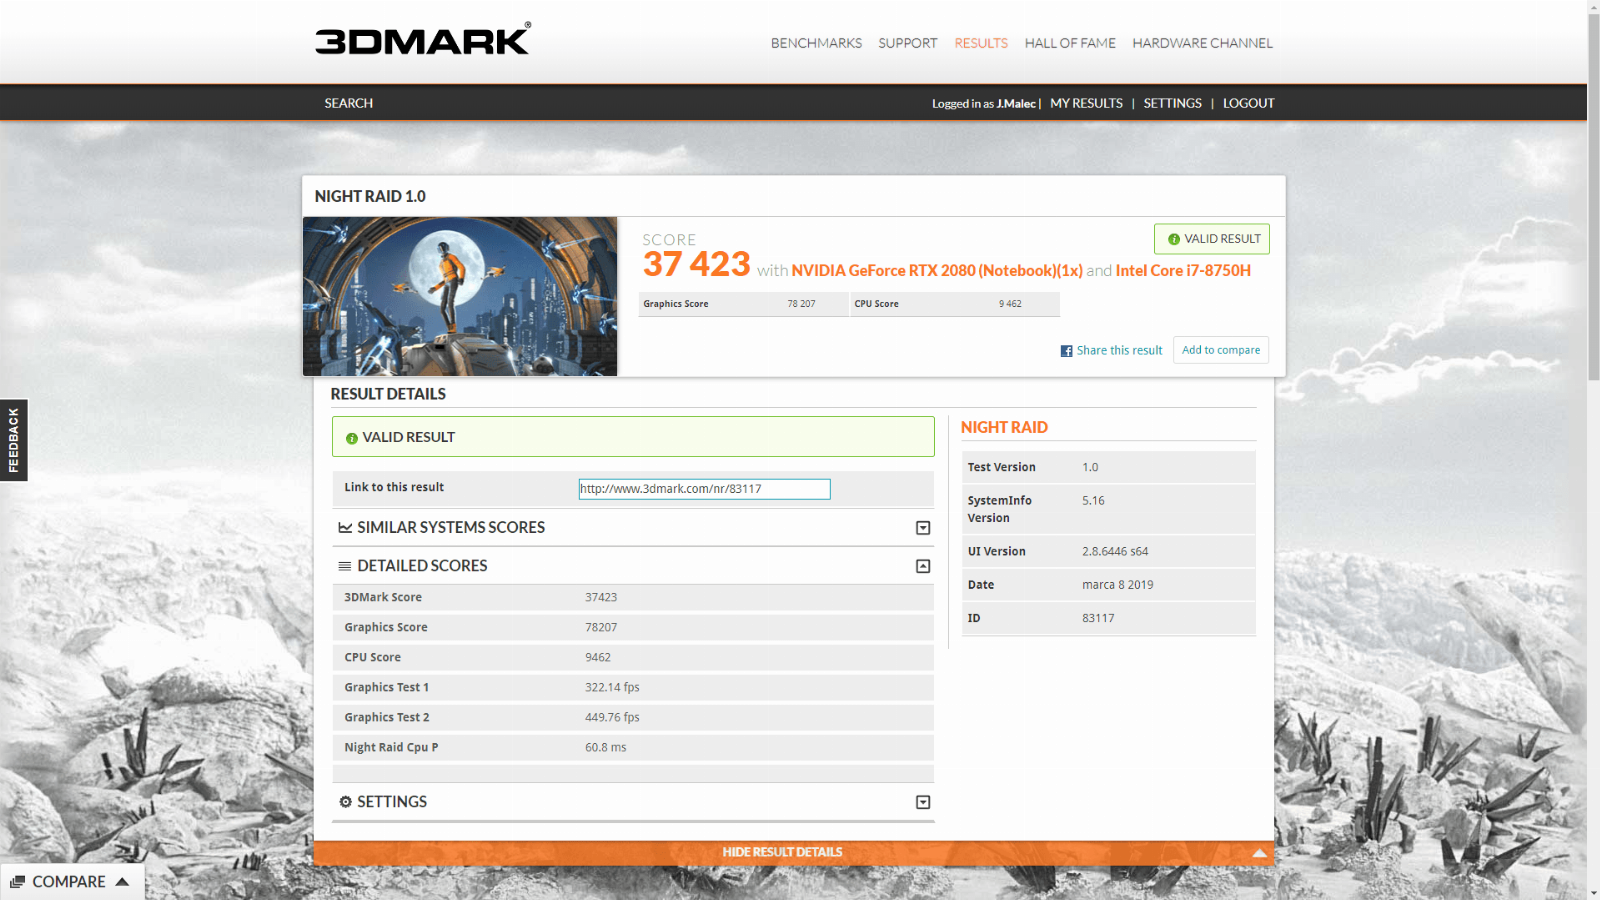
Task: Click Hide Result Details up arrow
Action: 1259,853
